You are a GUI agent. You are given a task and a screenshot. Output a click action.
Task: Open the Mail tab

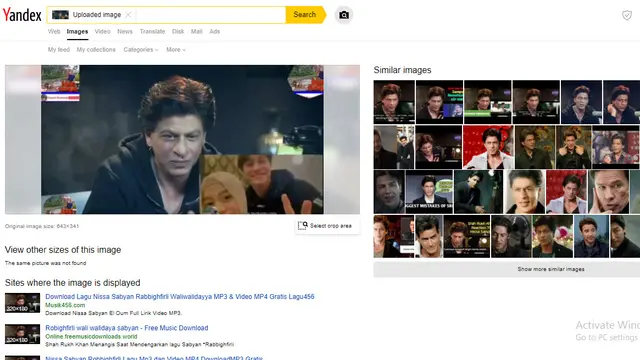(x=197, y=31)
